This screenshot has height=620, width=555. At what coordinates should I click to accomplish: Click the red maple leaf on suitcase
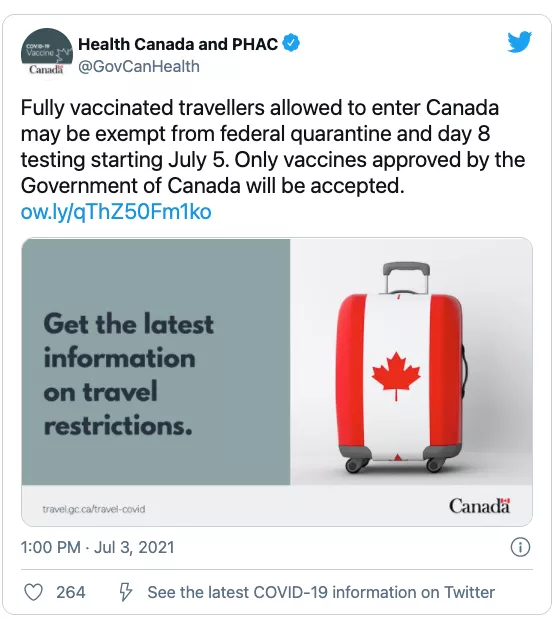point(396,376)
